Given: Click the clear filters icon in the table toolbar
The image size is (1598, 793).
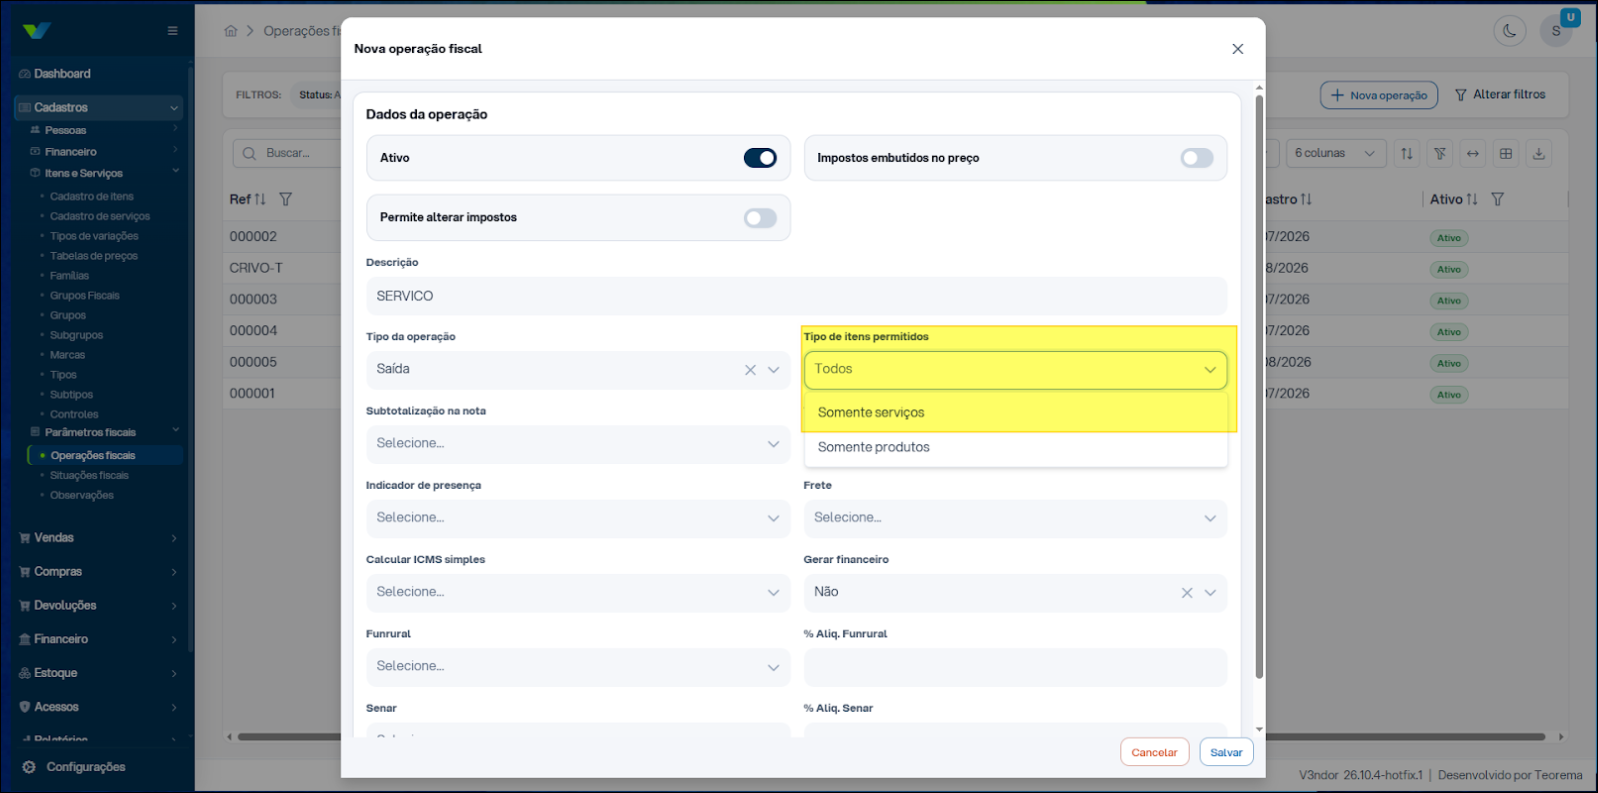Looking at the screenshot, I should click(x=1440, y=153).
